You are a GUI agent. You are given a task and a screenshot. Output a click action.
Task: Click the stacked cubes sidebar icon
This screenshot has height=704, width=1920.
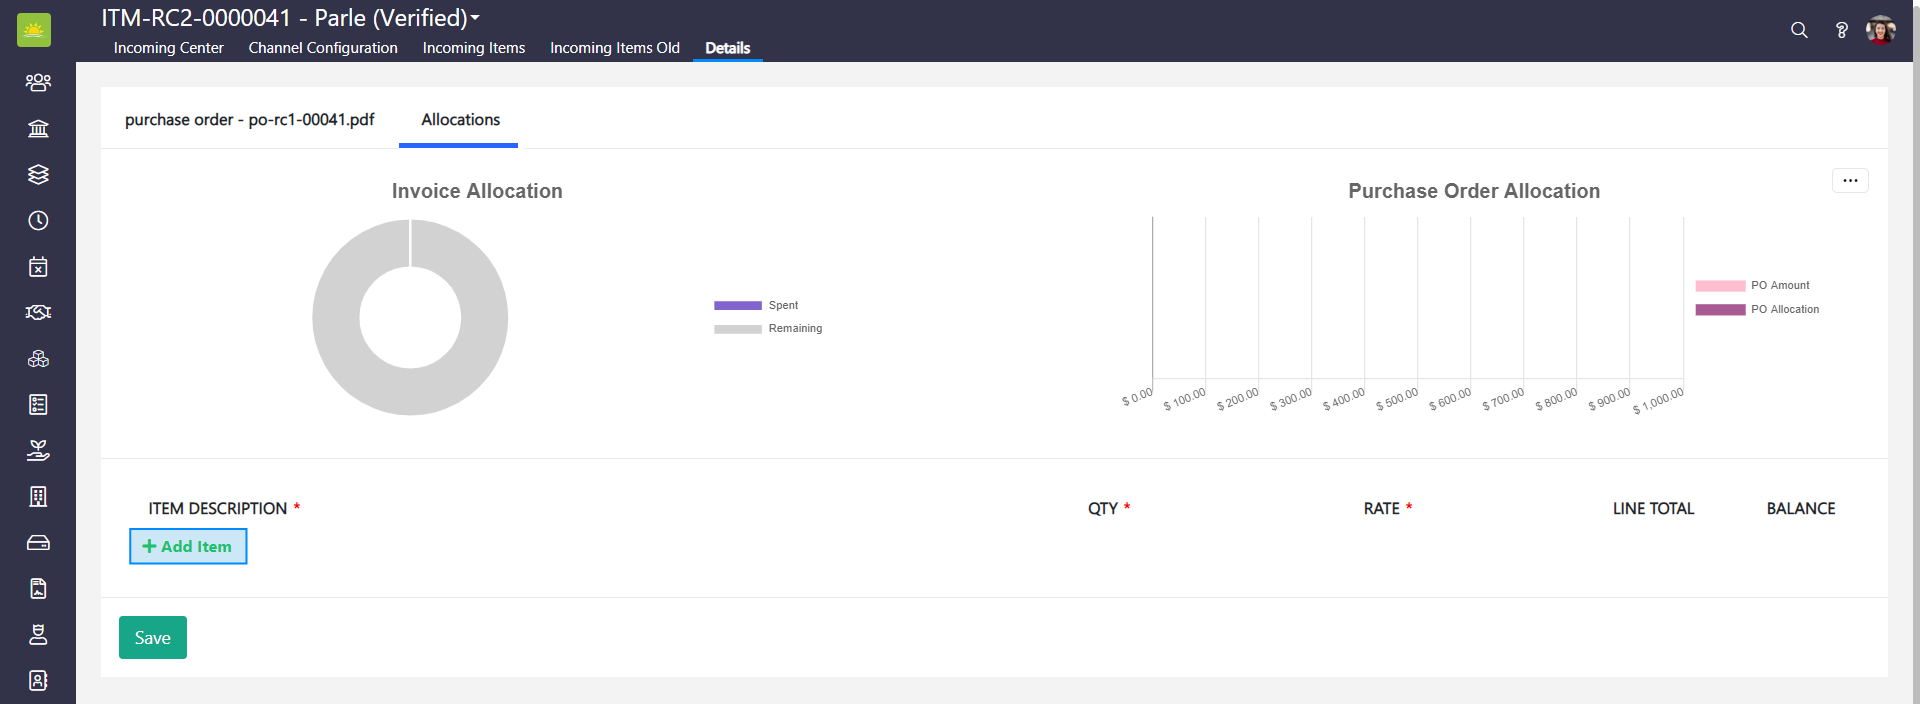tap(38, 358)
